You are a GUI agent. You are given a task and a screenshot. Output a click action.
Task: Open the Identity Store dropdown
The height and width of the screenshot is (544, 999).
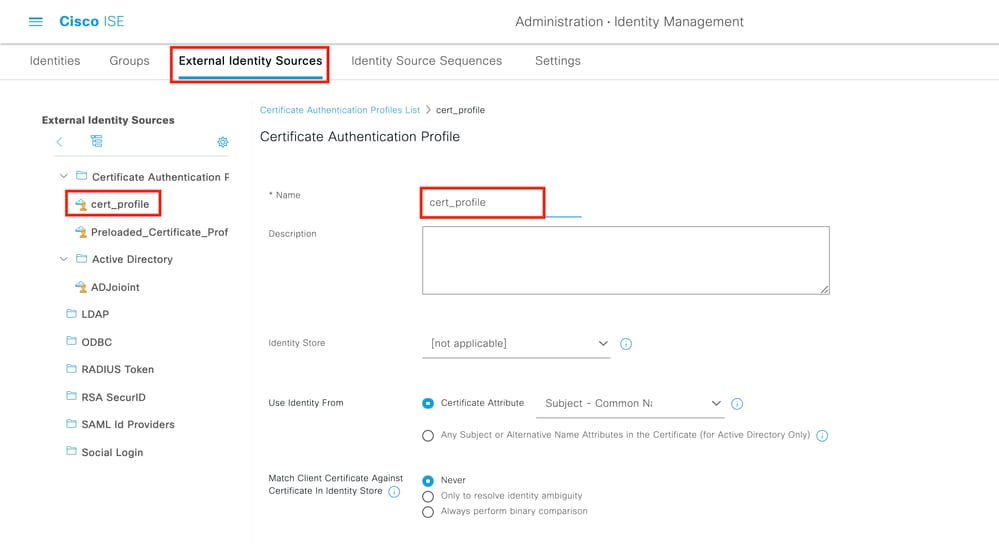point(516,344)
